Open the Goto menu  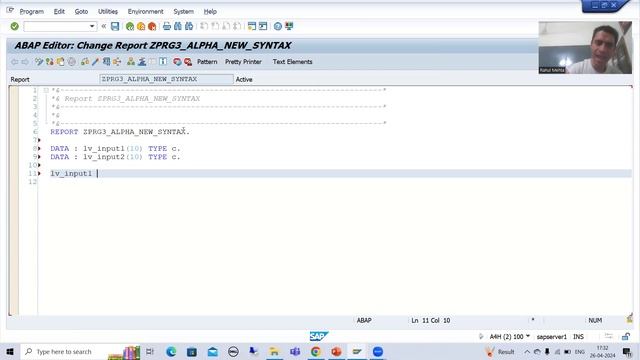[x=81, y=11]
